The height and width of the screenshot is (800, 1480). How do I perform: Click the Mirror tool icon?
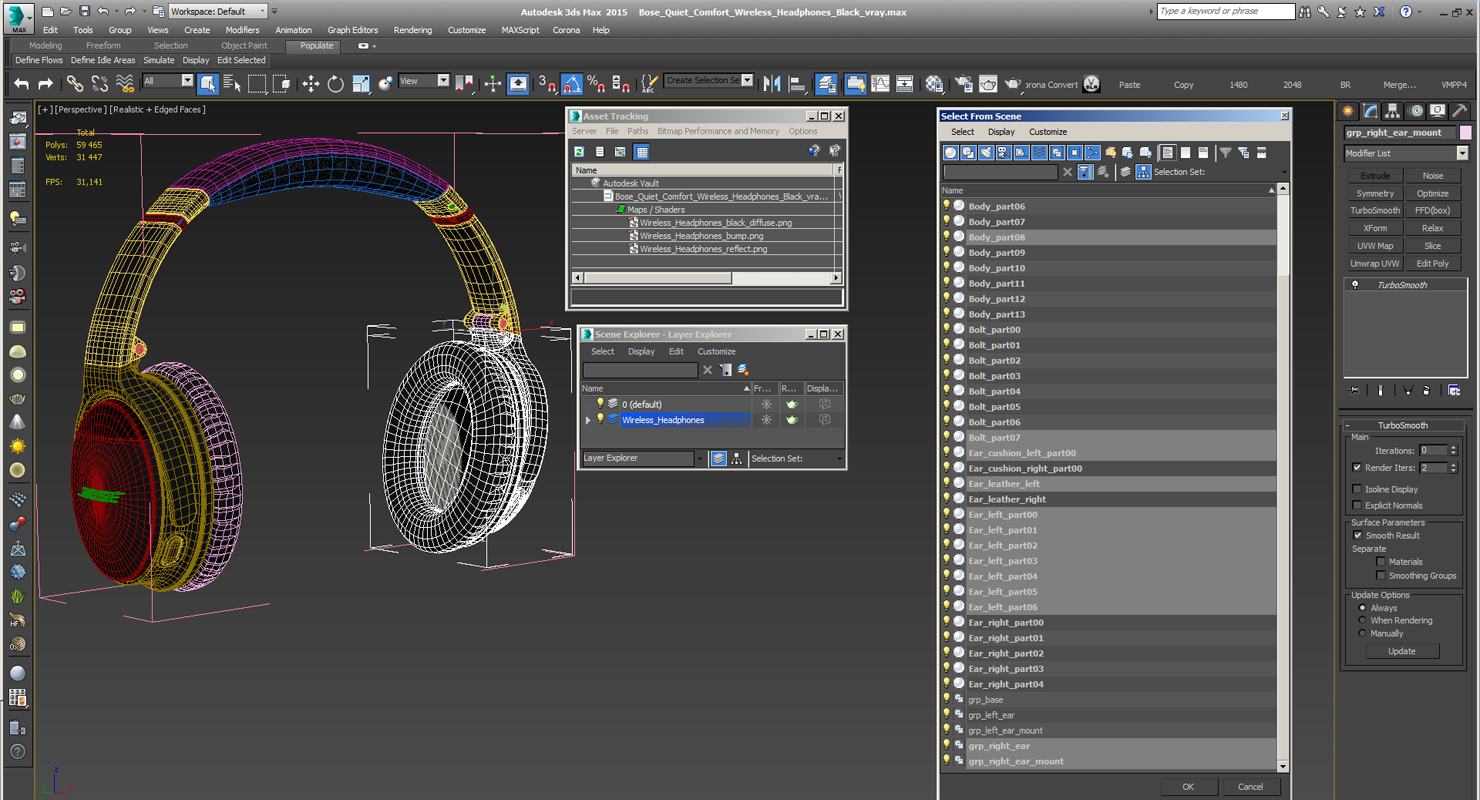click(772, 84)
